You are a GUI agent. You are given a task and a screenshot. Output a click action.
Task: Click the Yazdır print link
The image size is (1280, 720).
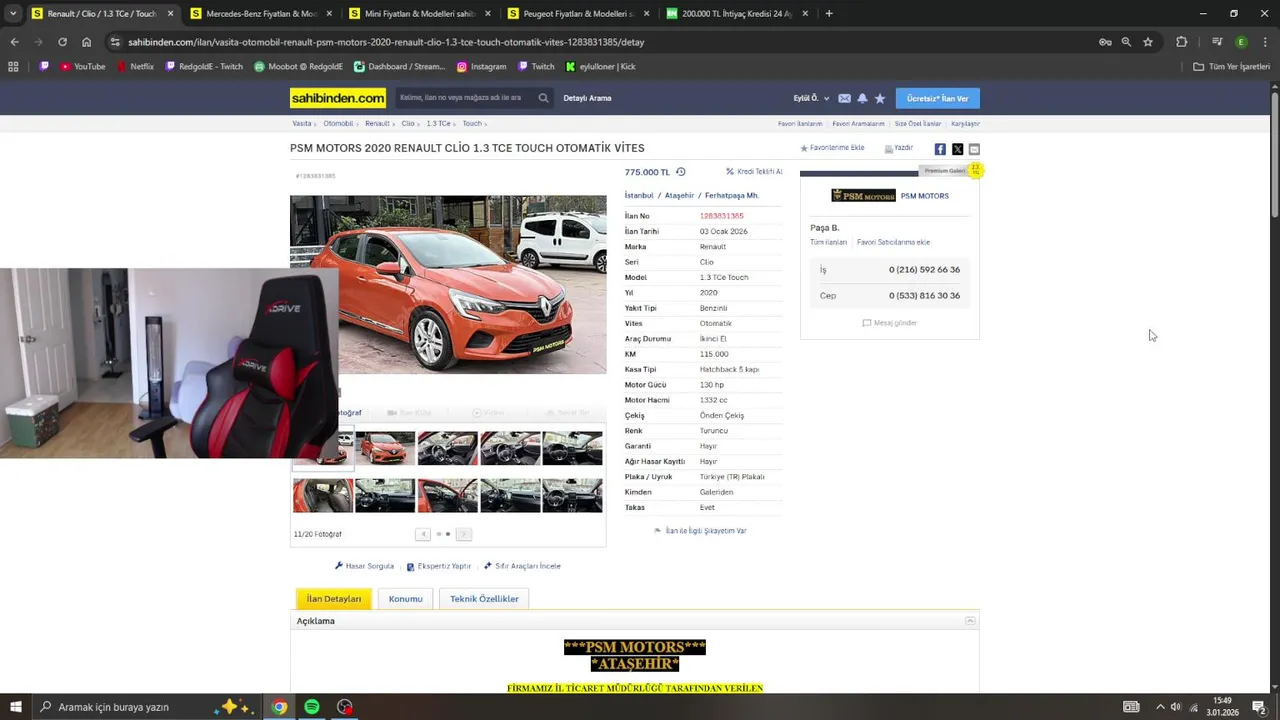[x=898, y=148]
